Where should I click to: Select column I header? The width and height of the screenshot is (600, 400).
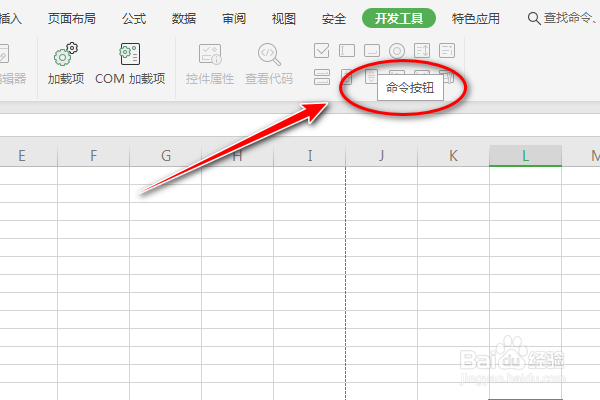coord(310,156)
